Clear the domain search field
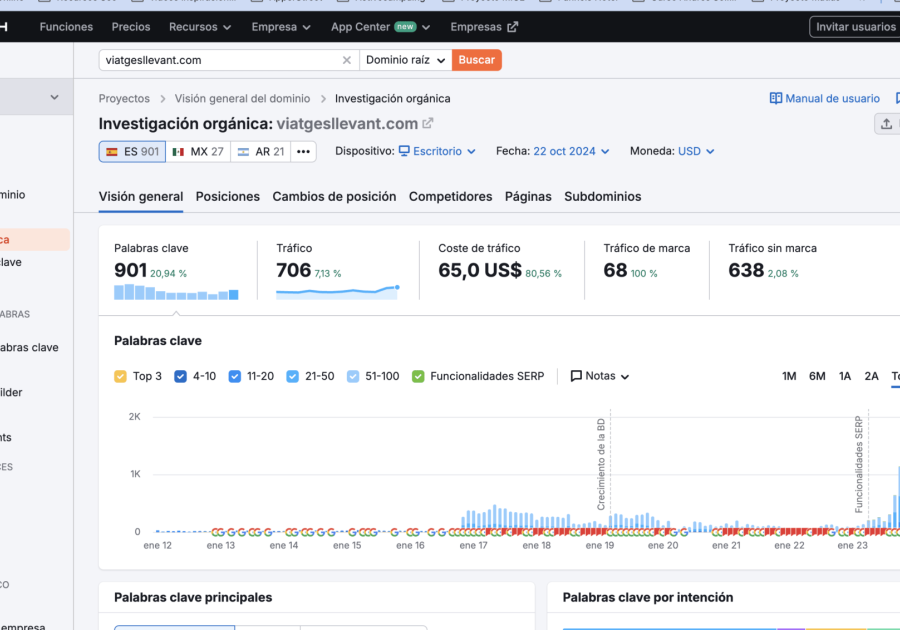The image size is (900, 630). tap(347, 60)
